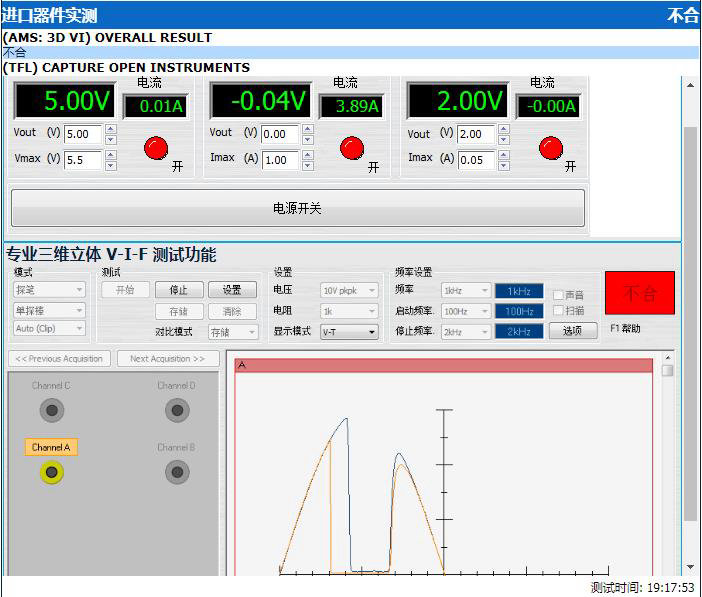Viewport: 702px width, 597px height.
Task: Click the blue 2kHz stop frequency display
Action: 519,332
